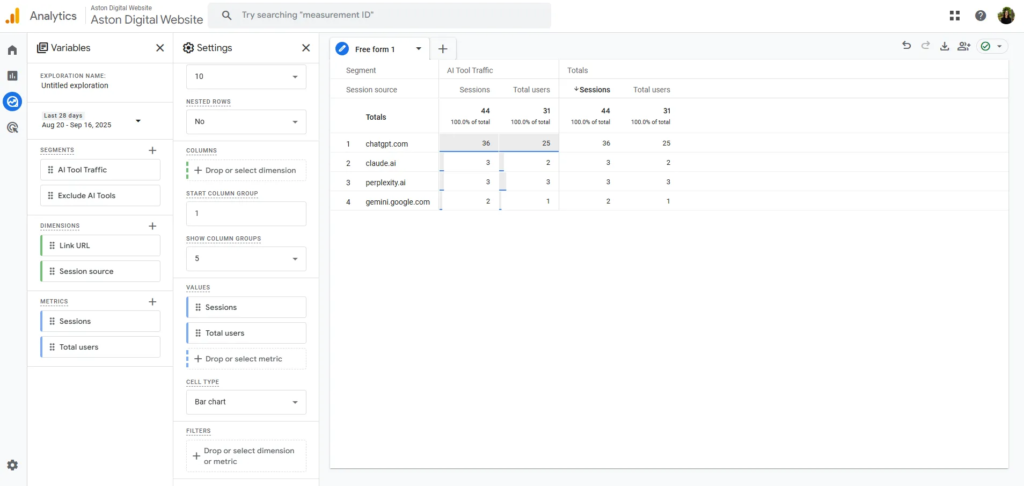Click Drop or select metric in Values

coord(246,359)
